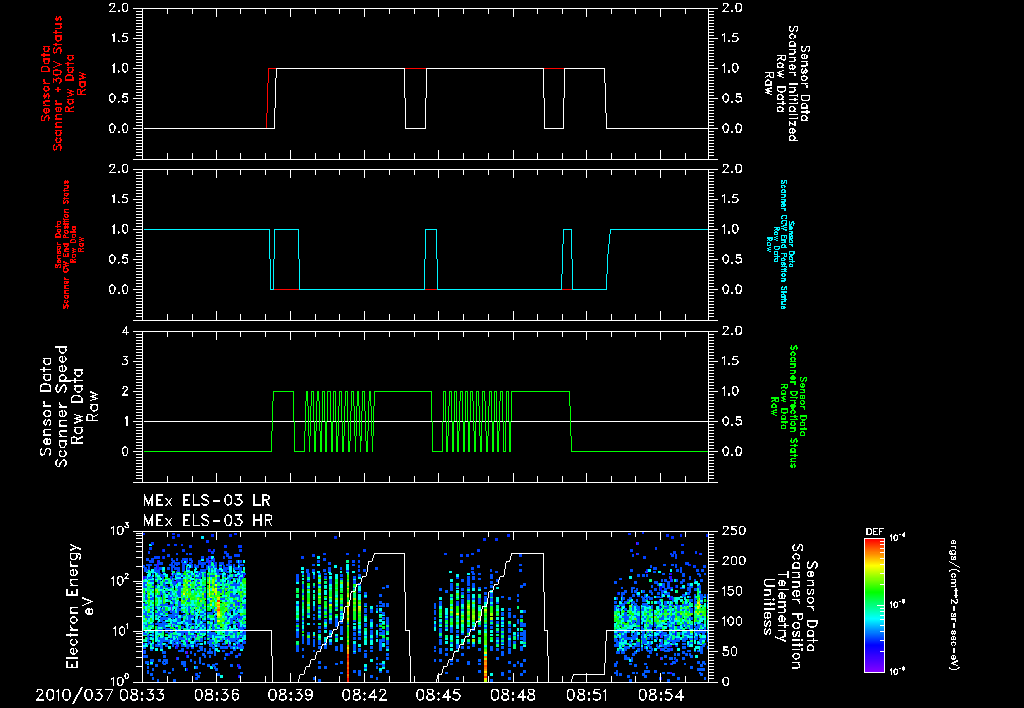Click the "08:36" time tick label
Screen dimensions: 1024x708
[217, 695]
